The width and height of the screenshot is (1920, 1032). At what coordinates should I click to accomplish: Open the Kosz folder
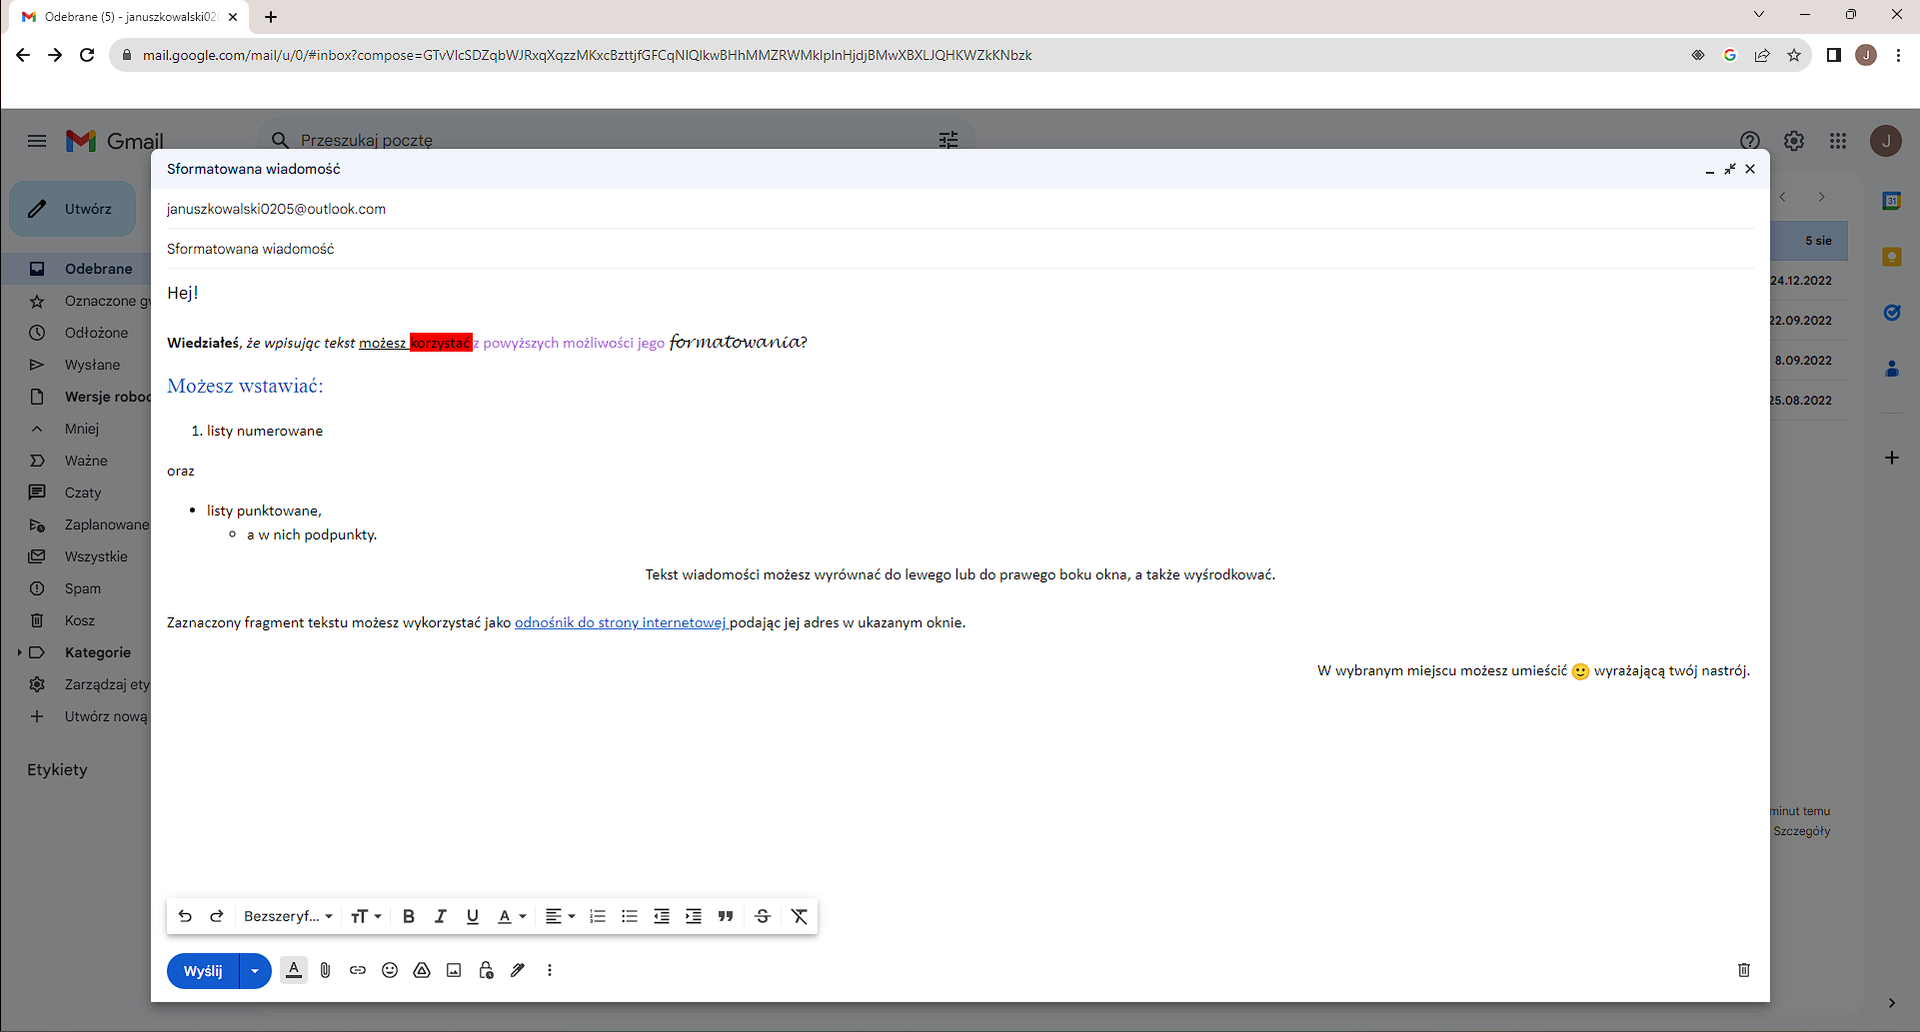point(80,621)
